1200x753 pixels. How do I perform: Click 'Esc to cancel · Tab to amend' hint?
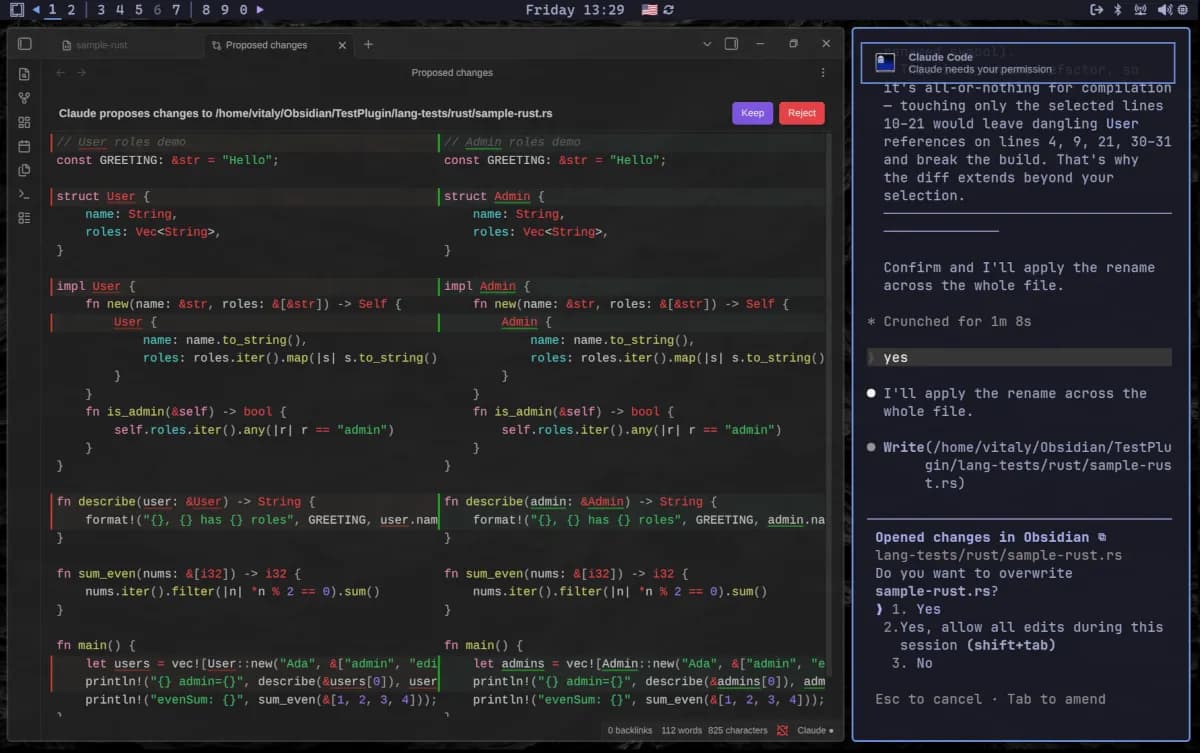[x=990, y=699]
